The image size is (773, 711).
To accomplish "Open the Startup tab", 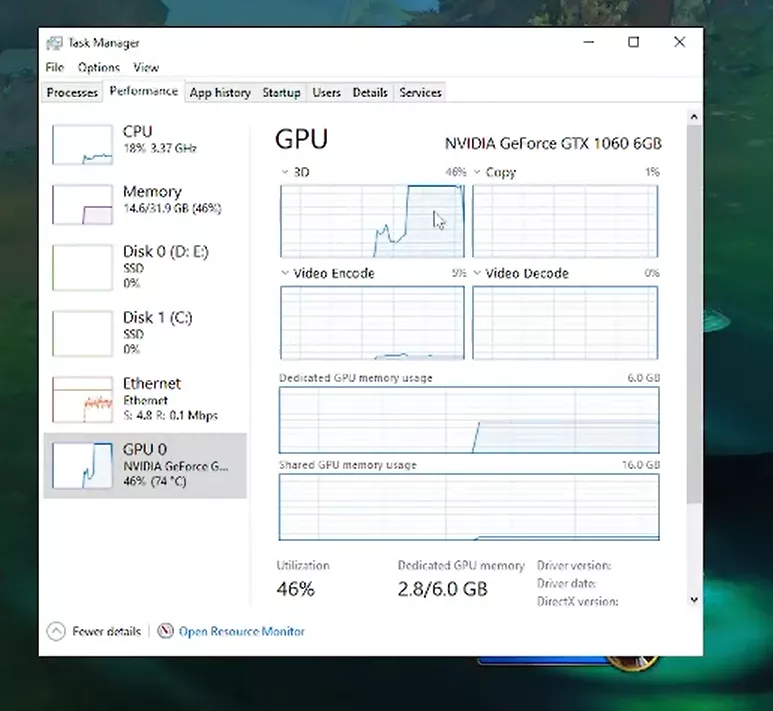I will pyautogui.click(x=281, y=93).
